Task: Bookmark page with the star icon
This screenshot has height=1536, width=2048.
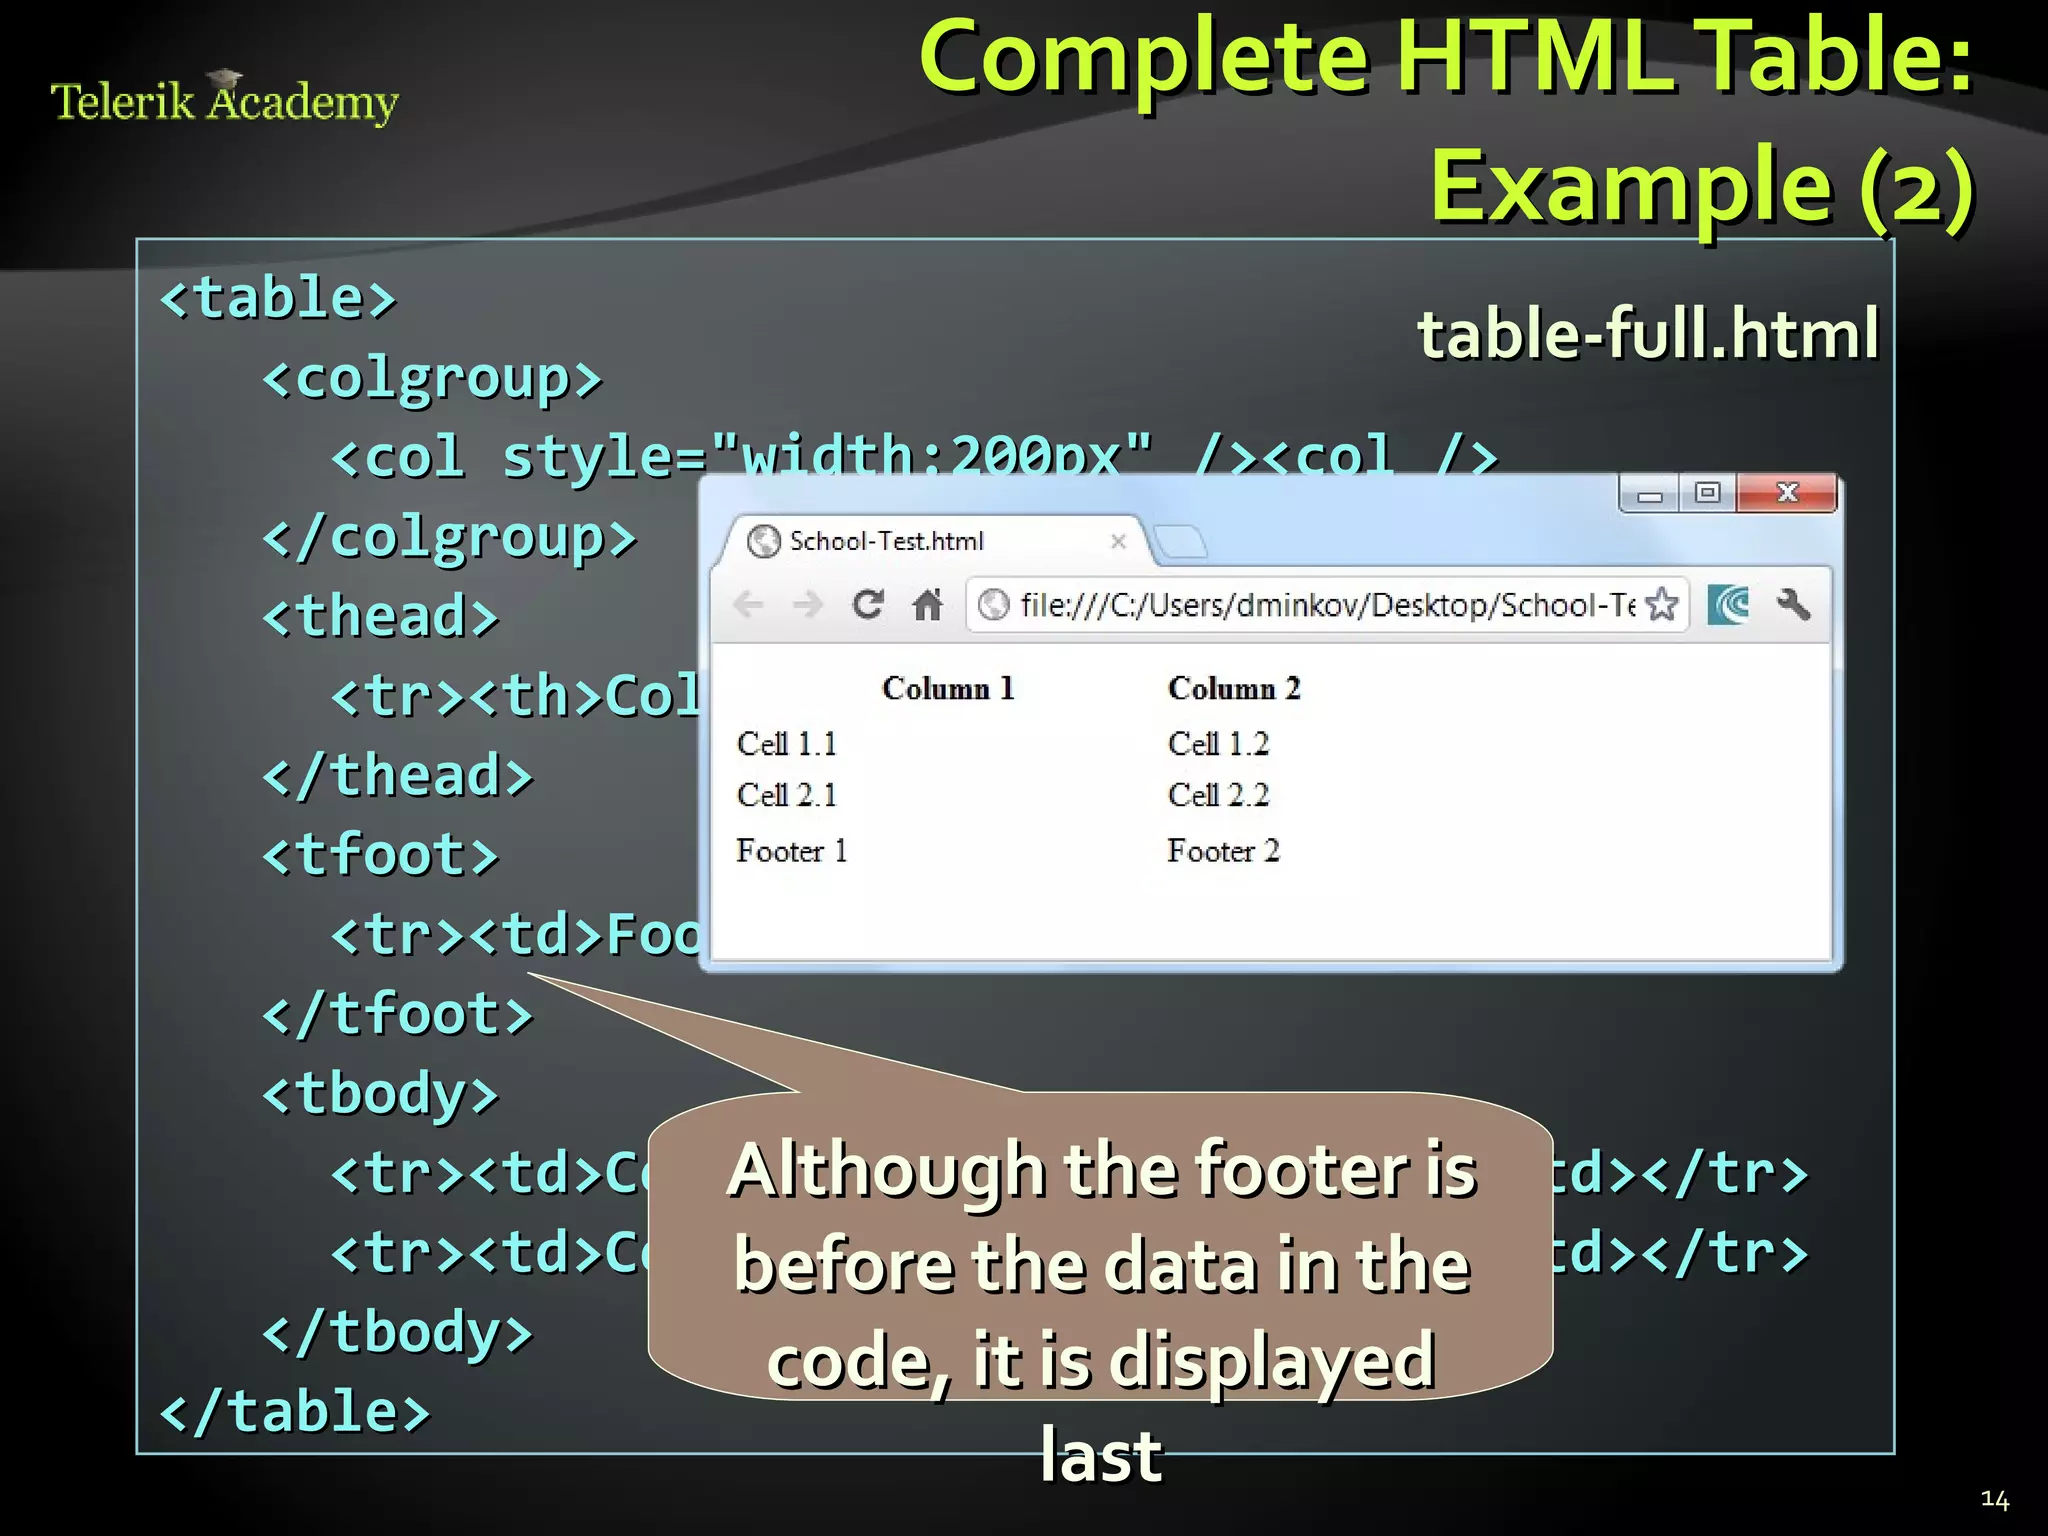Action: pyautogui.click(x=1661, y=605)
